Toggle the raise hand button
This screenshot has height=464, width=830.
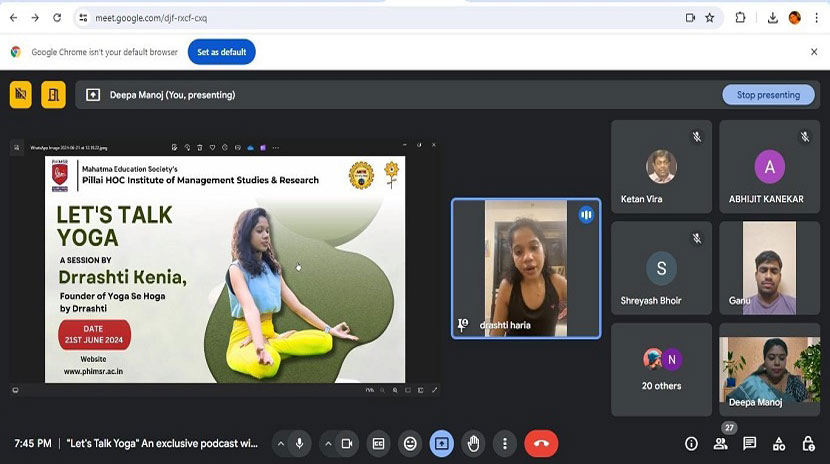coord(473,443)
